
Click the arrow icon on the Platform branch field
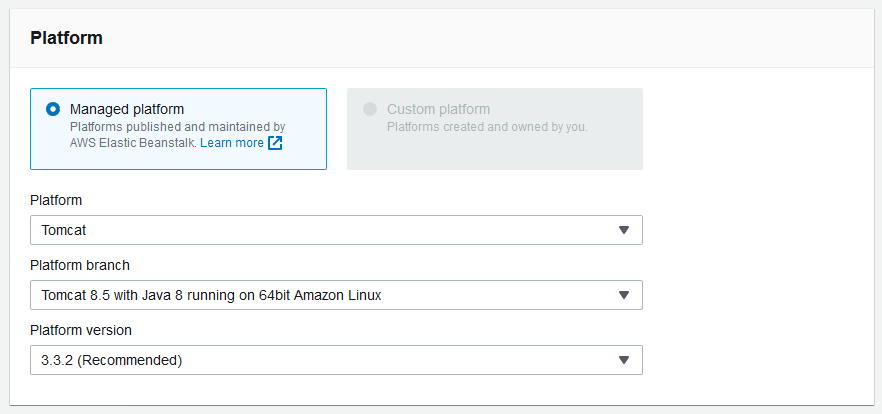point(624,295)
